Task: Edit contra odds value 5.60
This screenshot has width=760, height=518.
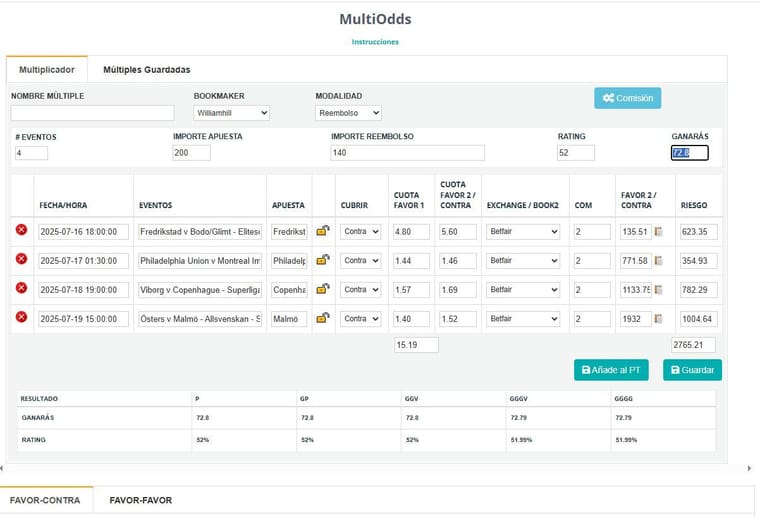Action: 458,232
